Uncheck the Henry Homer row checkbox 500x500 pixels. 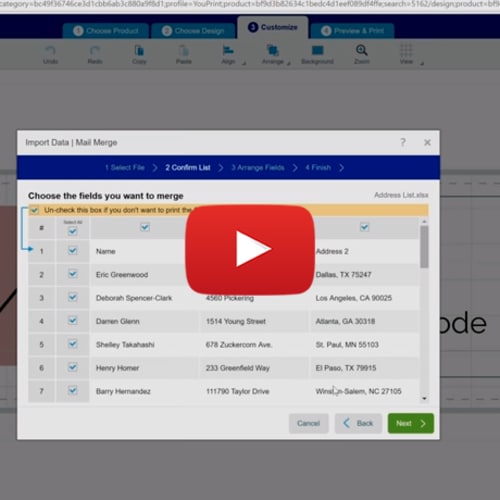click(72, 367)
